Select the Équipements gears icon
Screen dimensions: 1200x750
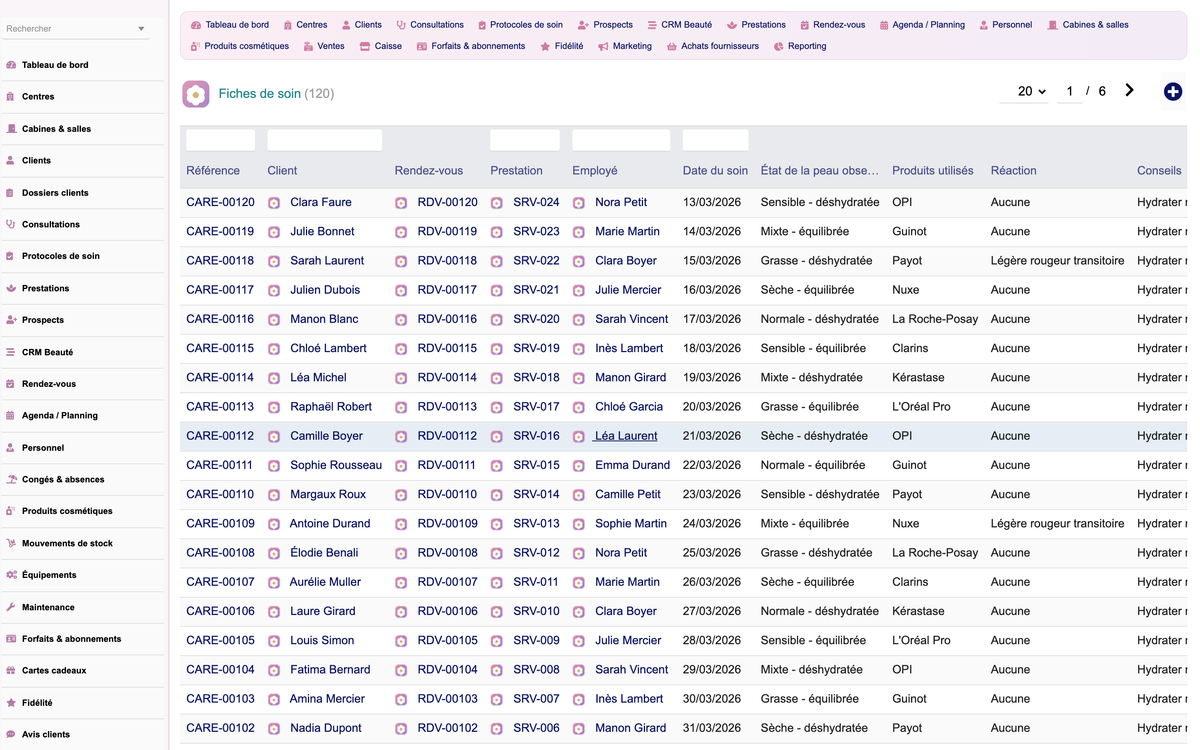point(11,575)
